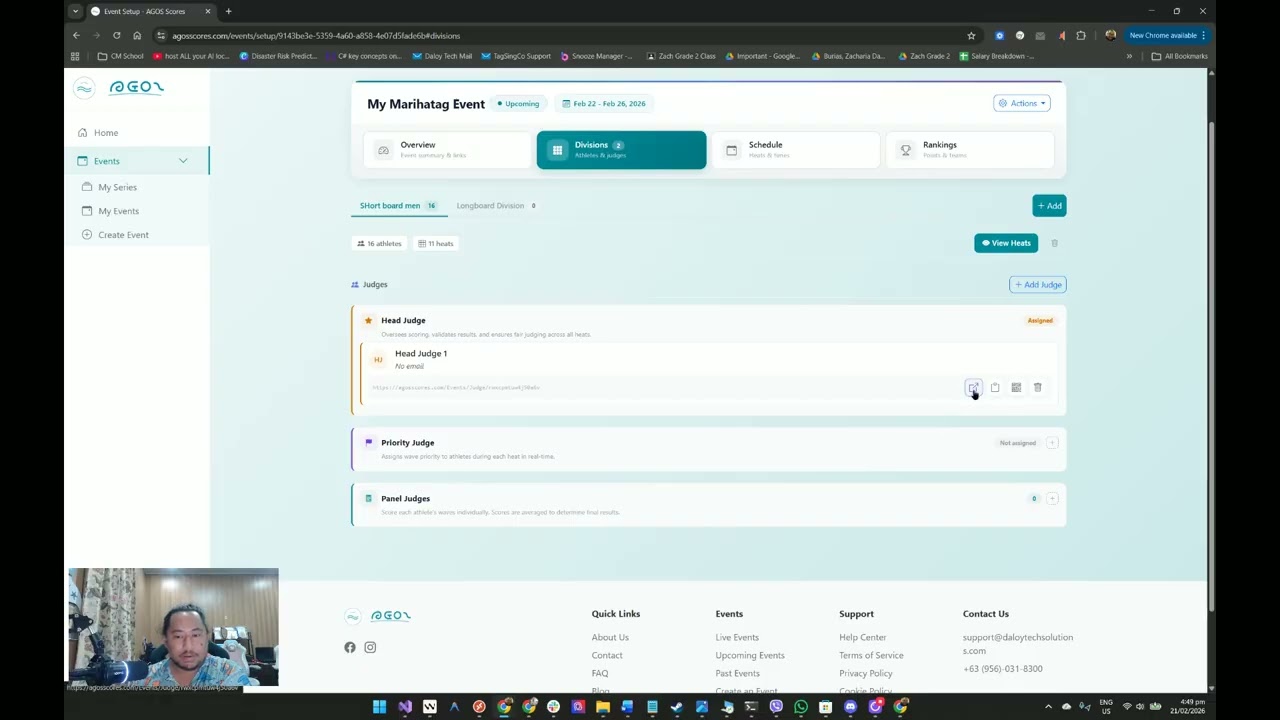Switch to the Schedule tab
Screen dimensions: 1280x720
[x=796, y=150]
